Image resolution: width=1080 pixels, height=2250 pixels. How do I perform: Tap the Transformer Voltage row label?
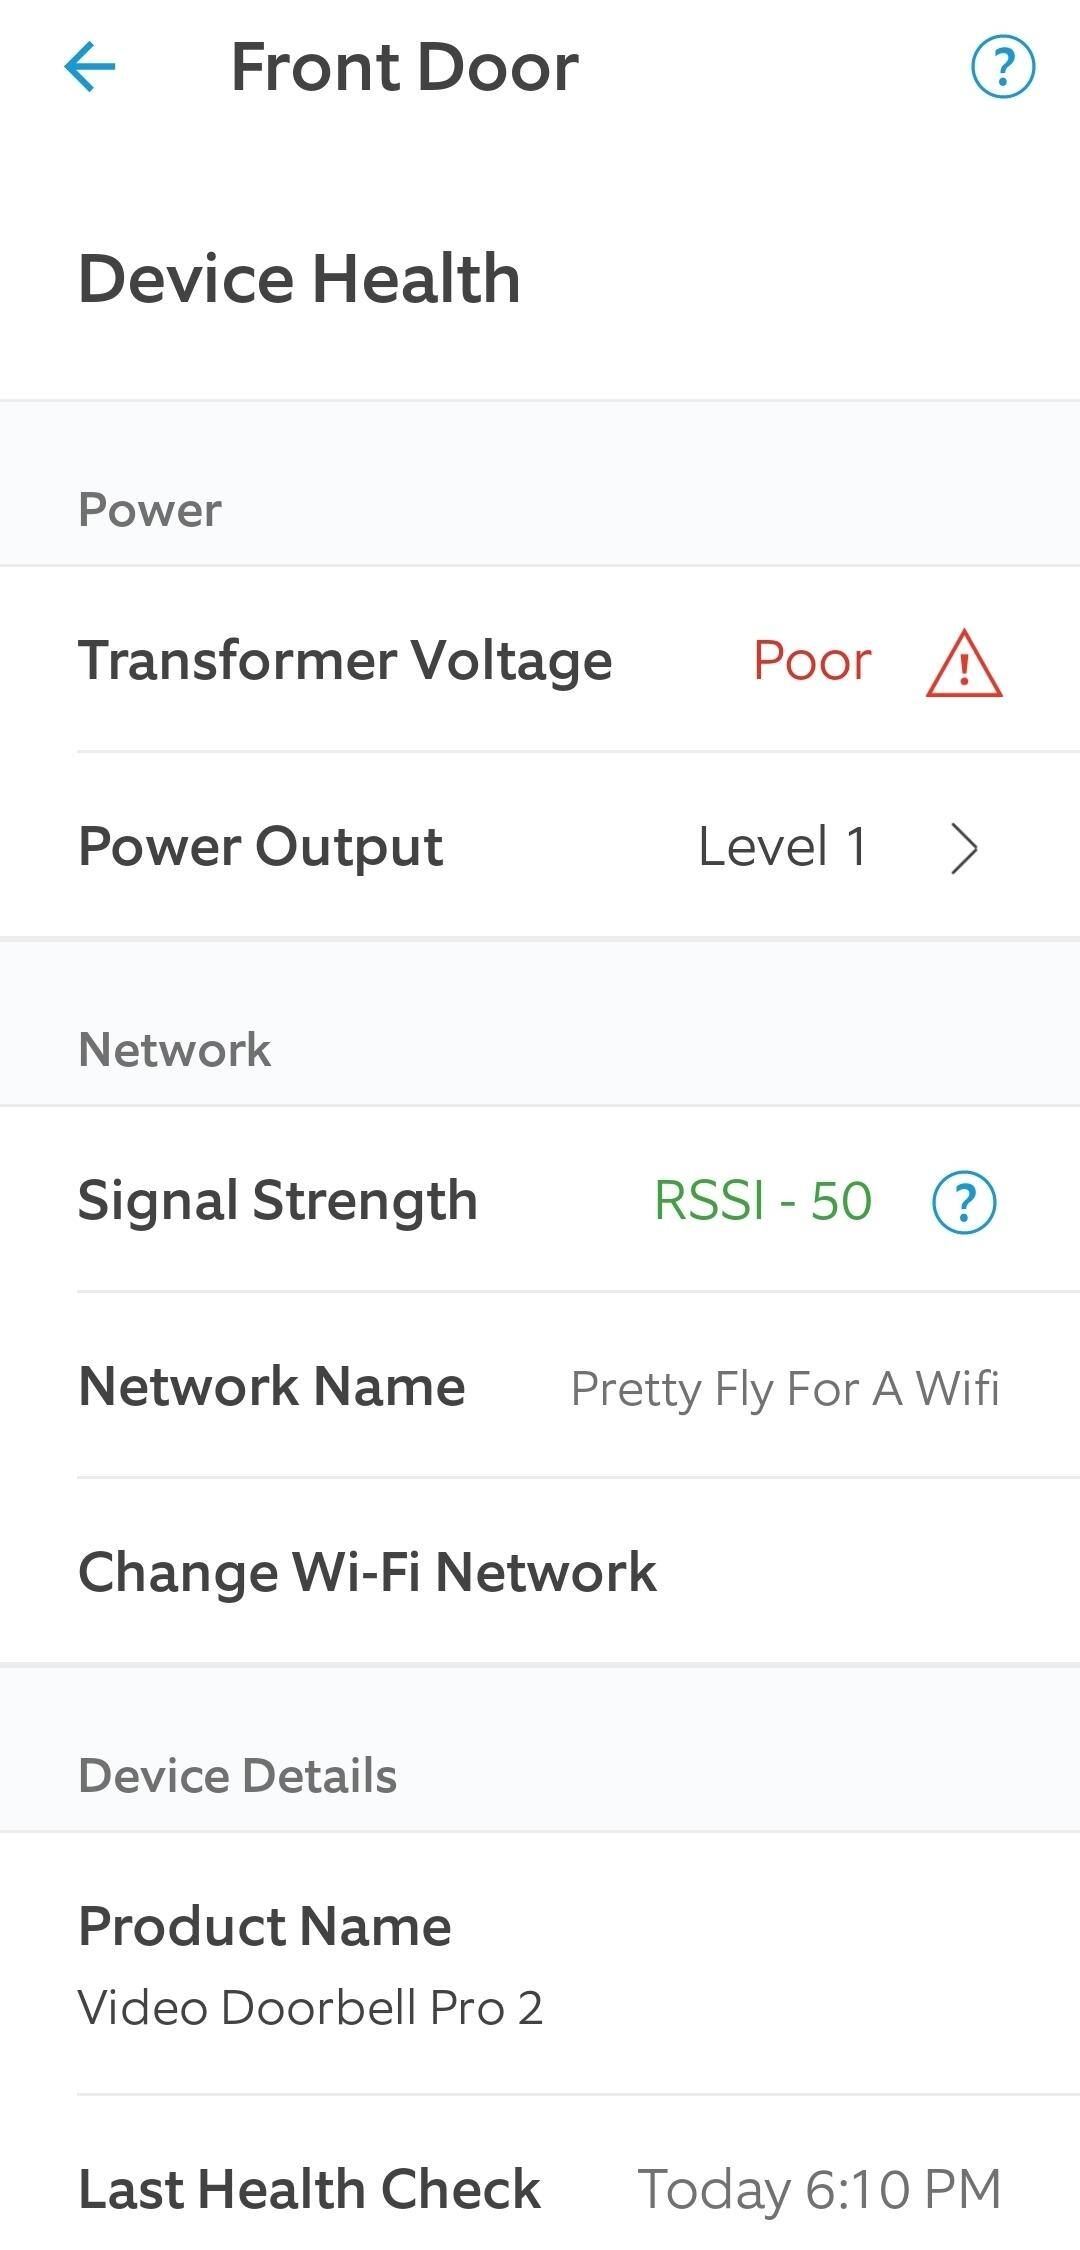point(345,660)
